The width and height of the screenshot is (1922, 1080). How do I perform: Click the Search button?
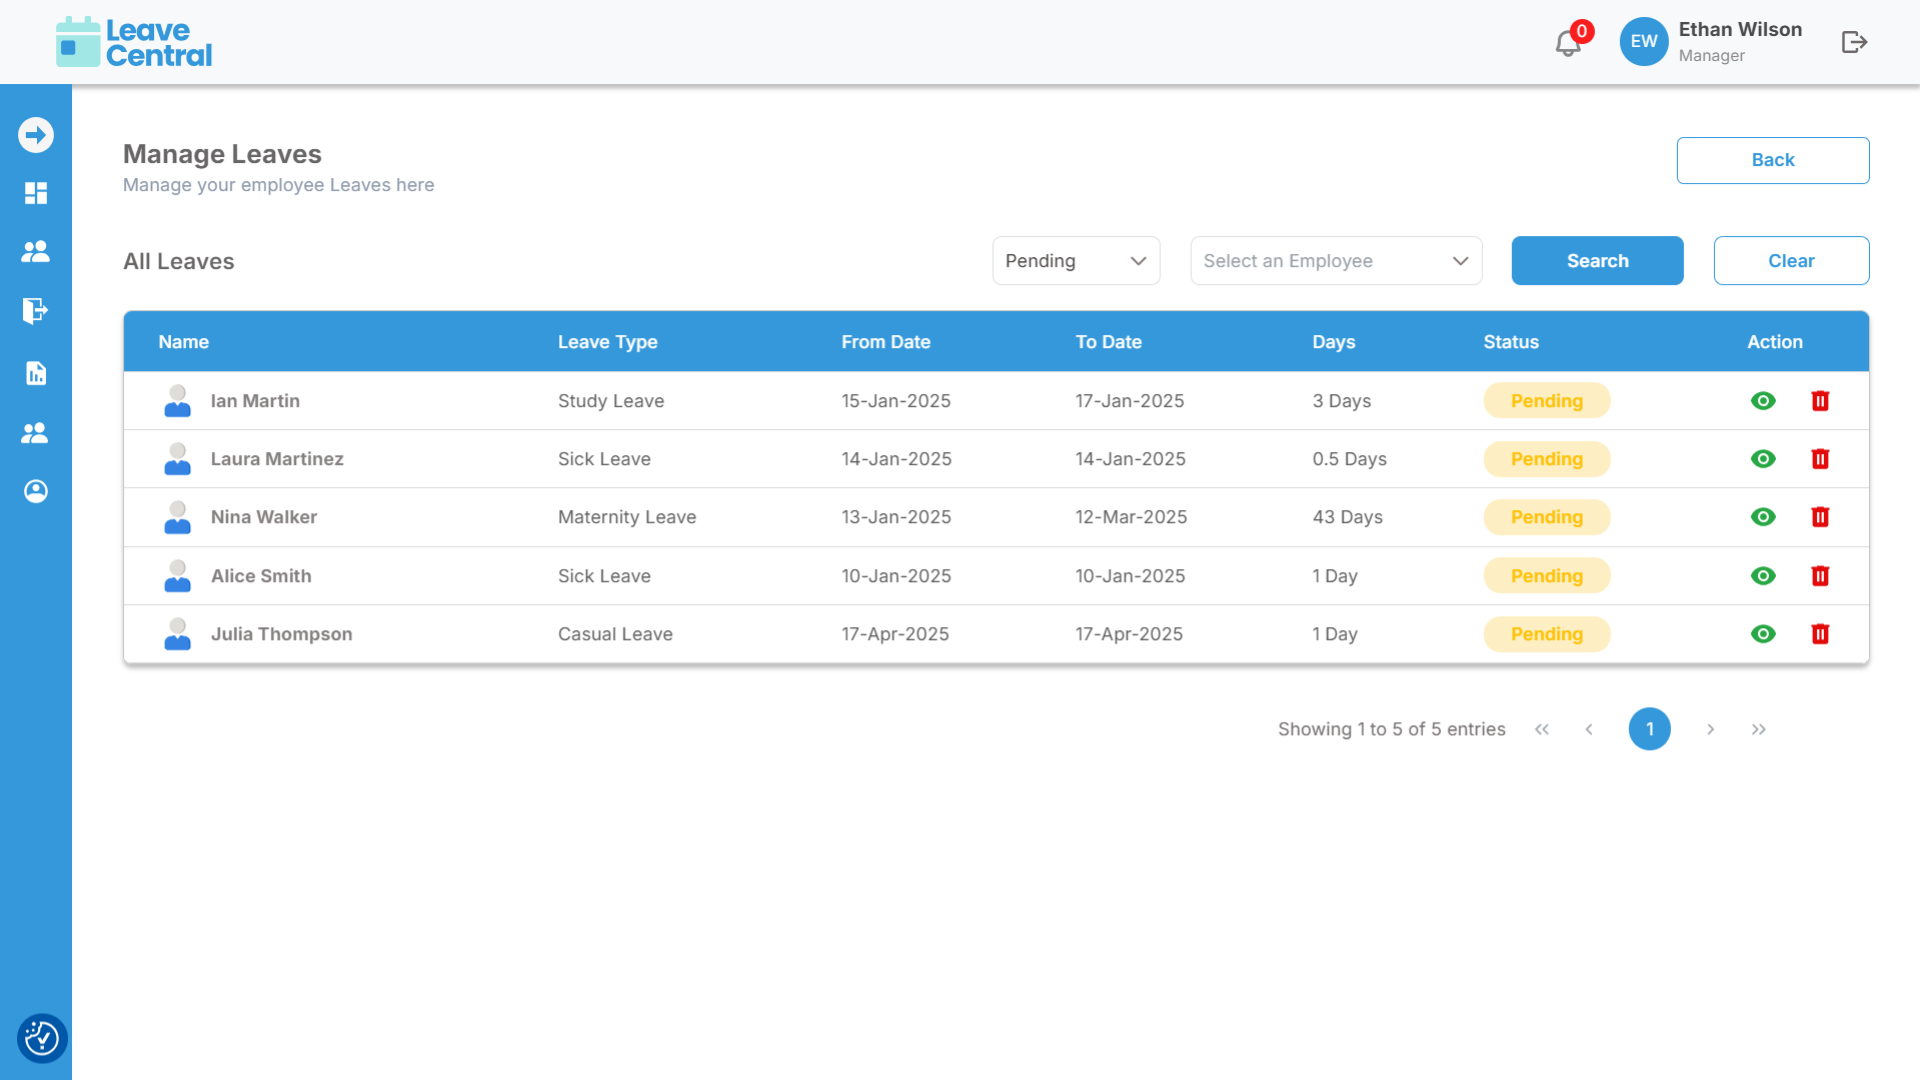point(1597,261)
